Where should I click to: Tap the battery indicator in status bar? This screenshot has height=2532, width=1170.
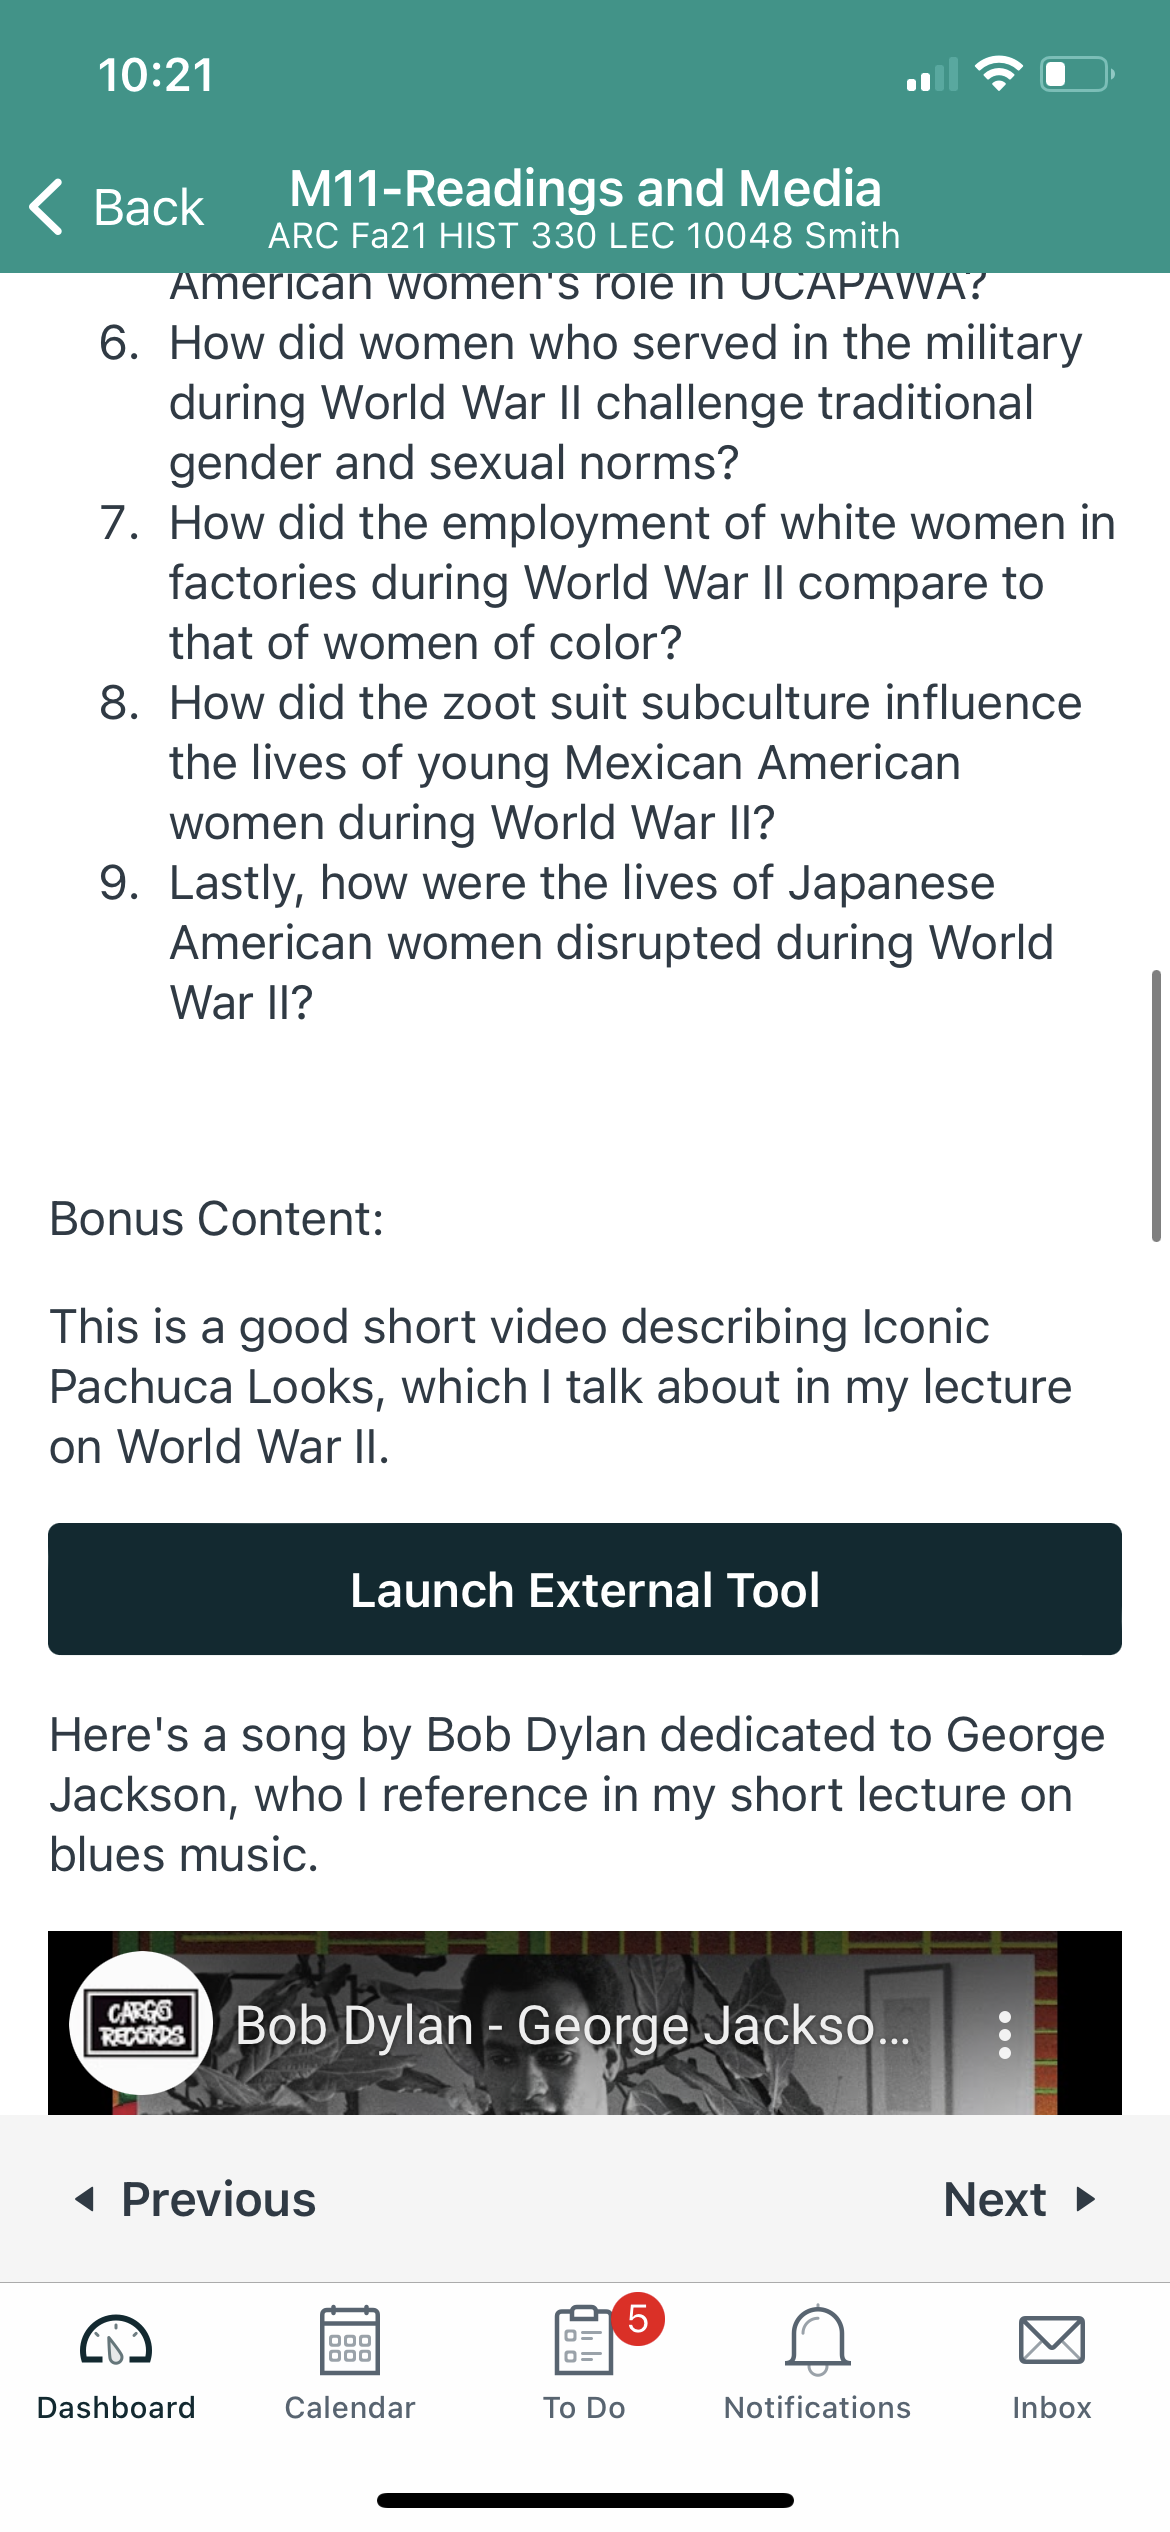(1077, 75)
